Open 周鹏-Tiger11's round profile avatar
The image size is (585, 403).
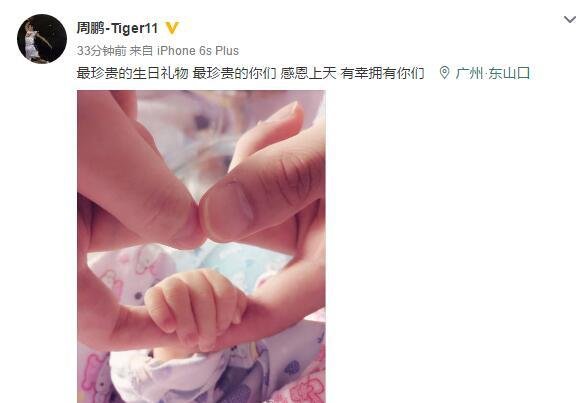(42, 38)
